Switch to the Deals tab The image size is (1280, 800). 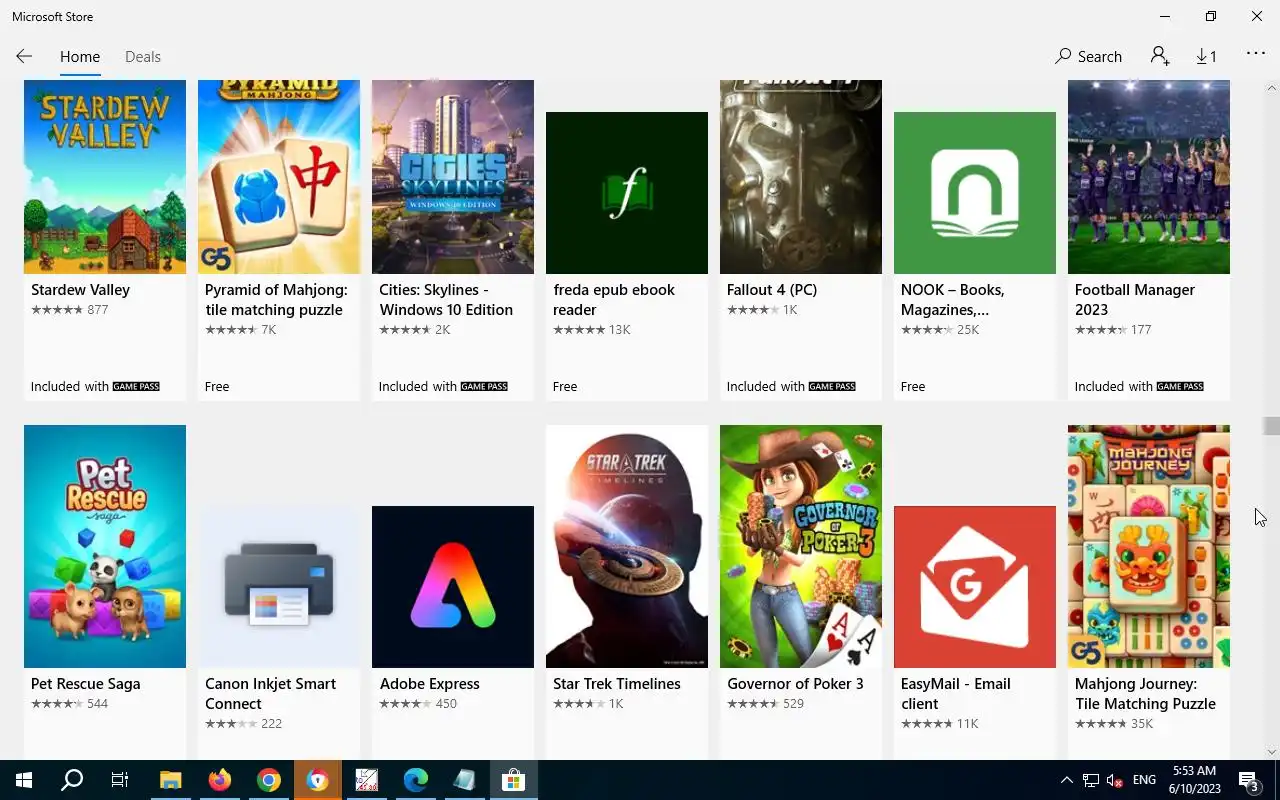143,57
